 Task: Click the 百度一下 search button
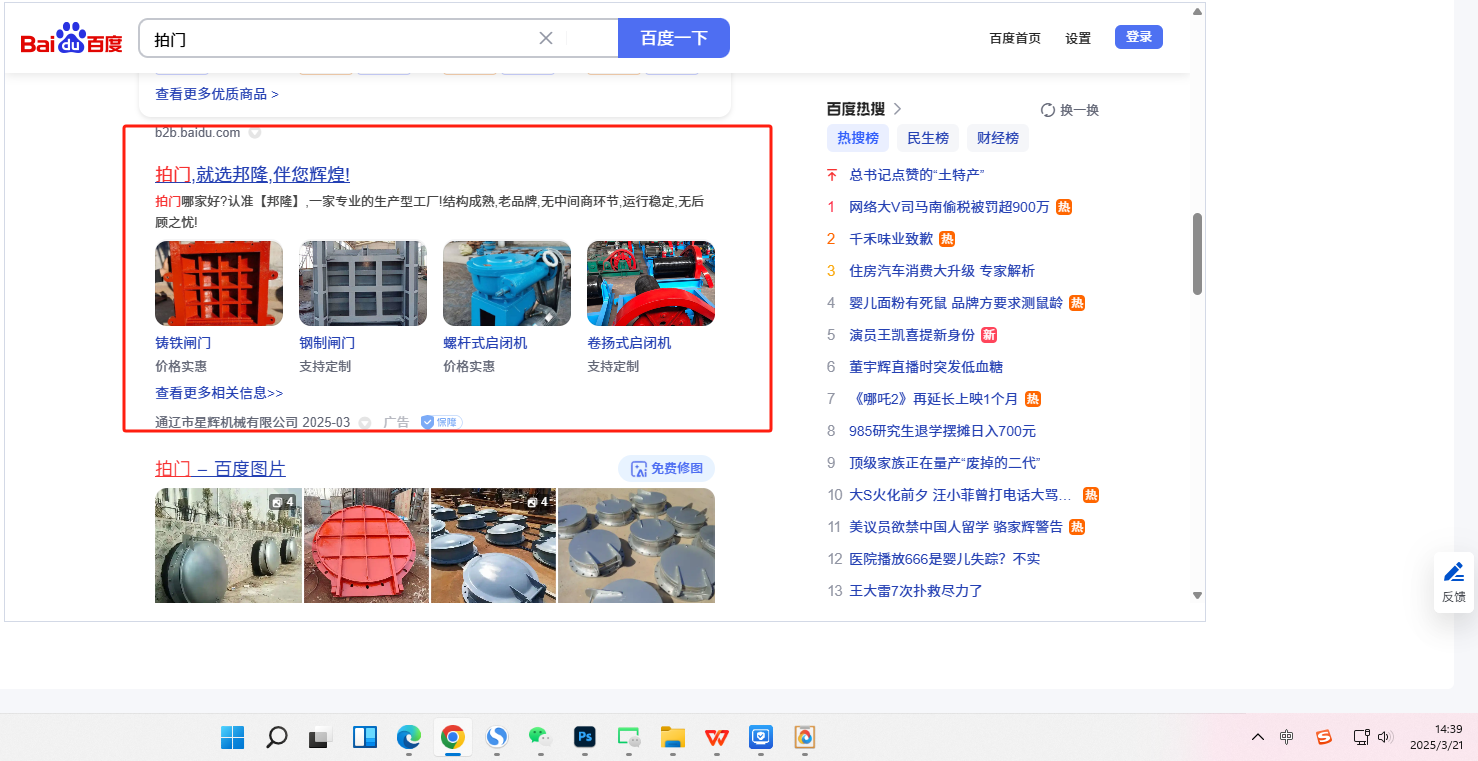click(674, 38)
